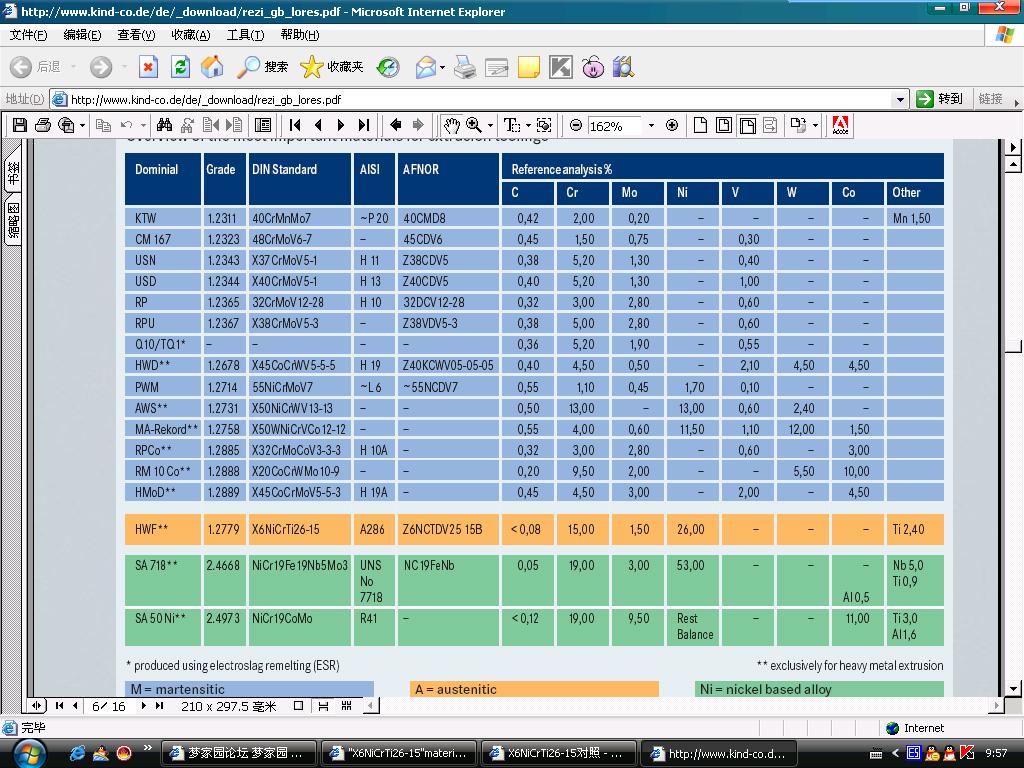Click the vertical scrollbar thumb
Viewport: 1024px width, 768px height.
point(1013,345)
